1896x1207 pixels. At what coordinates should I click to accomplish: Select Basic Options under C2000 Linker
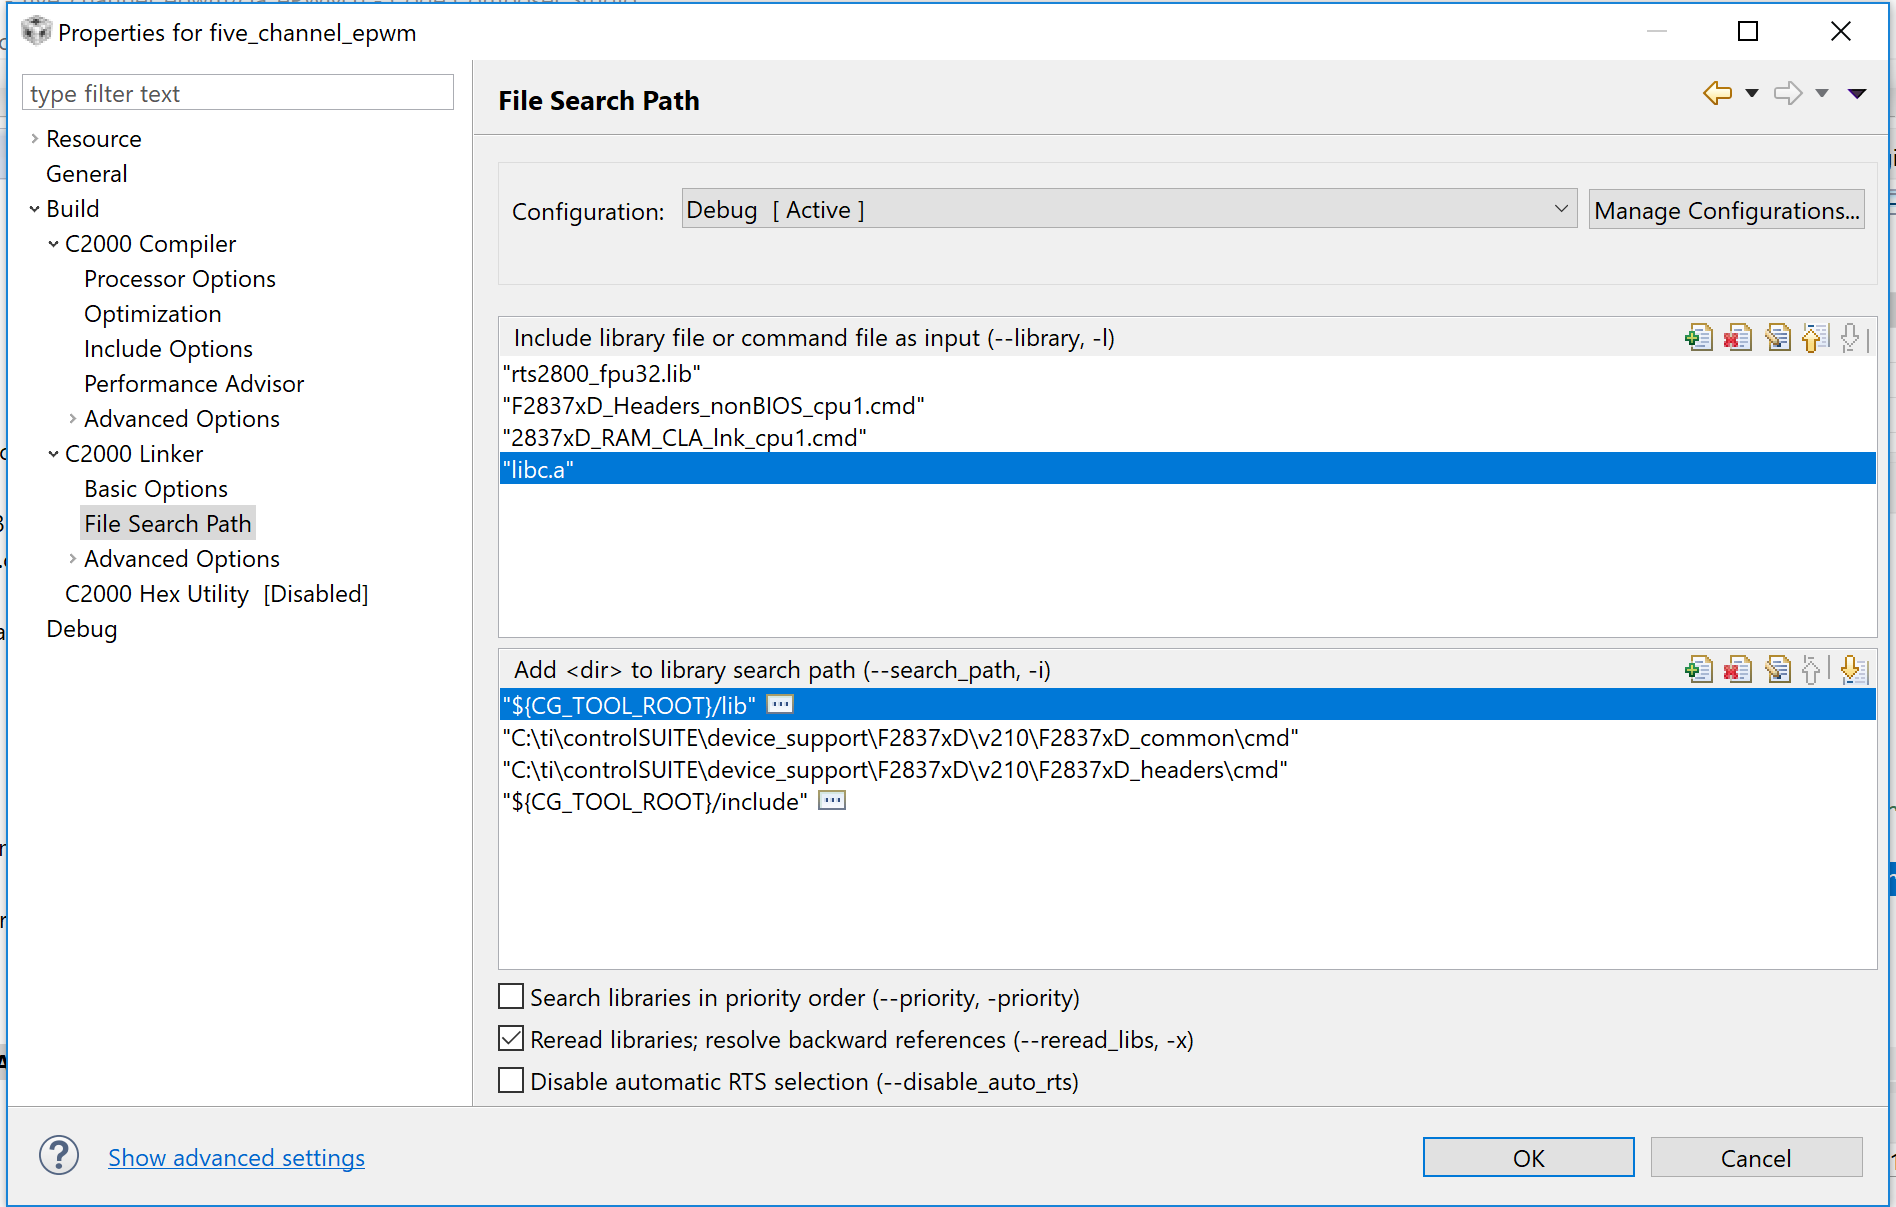point(156,489)
